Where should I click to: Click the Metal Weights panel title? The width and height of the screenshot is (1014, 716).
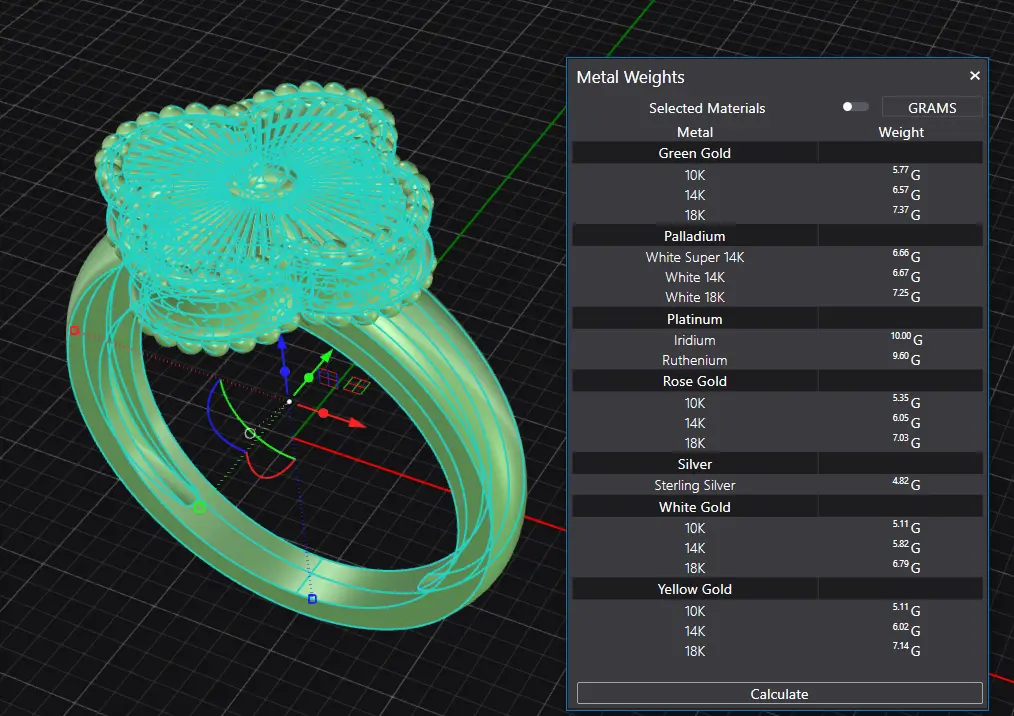pyautogui.click(x=630, y=77)
